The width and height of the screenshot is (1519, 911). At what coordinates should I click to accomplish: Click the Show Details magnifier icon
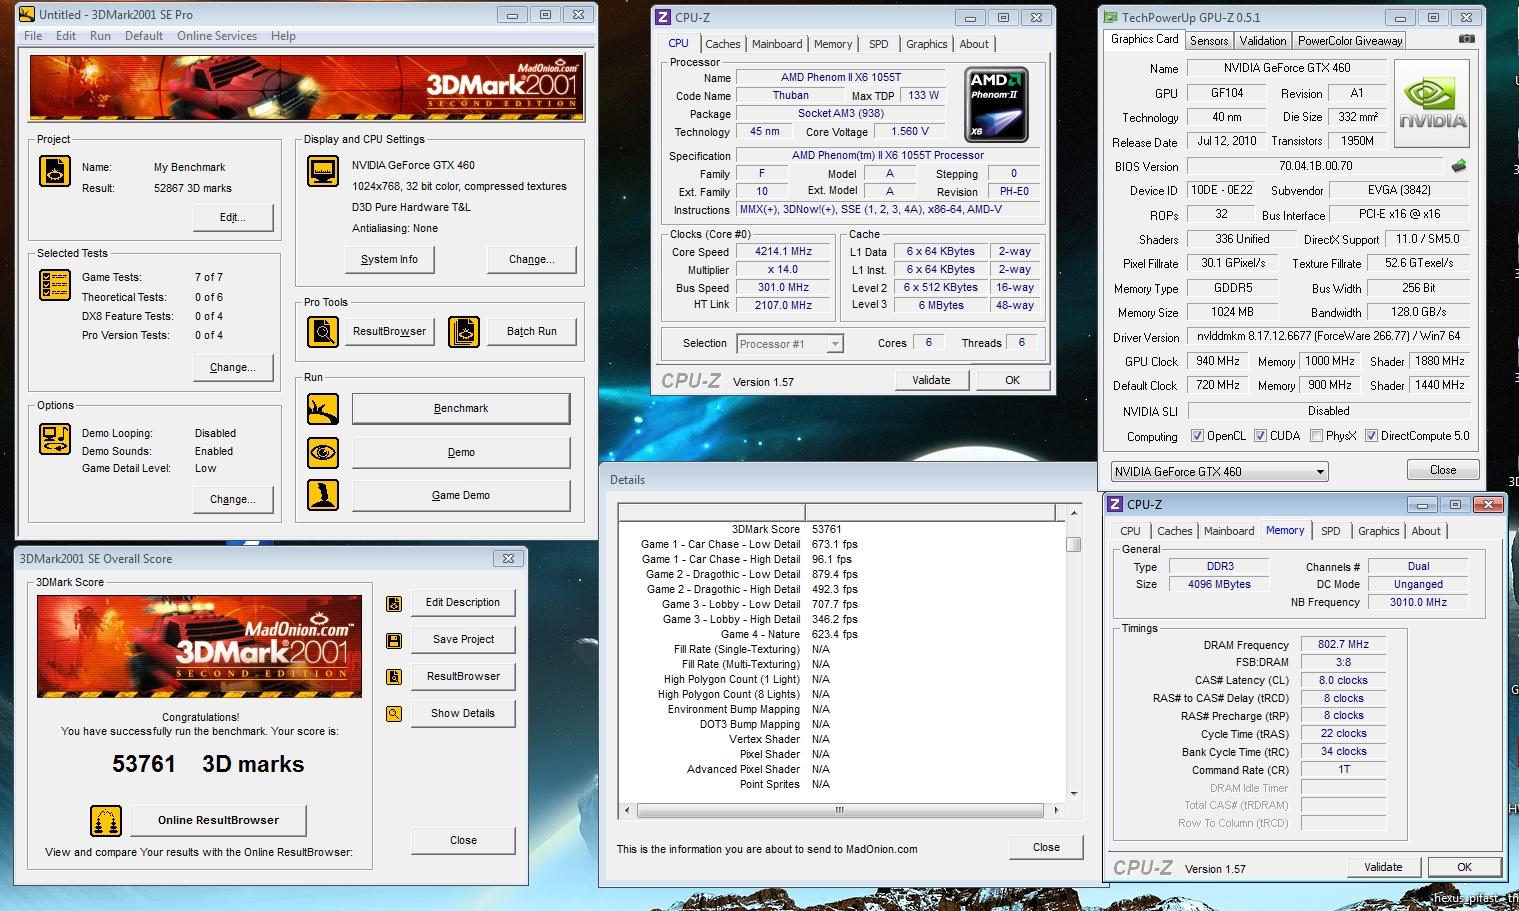[x=394, y=714]
